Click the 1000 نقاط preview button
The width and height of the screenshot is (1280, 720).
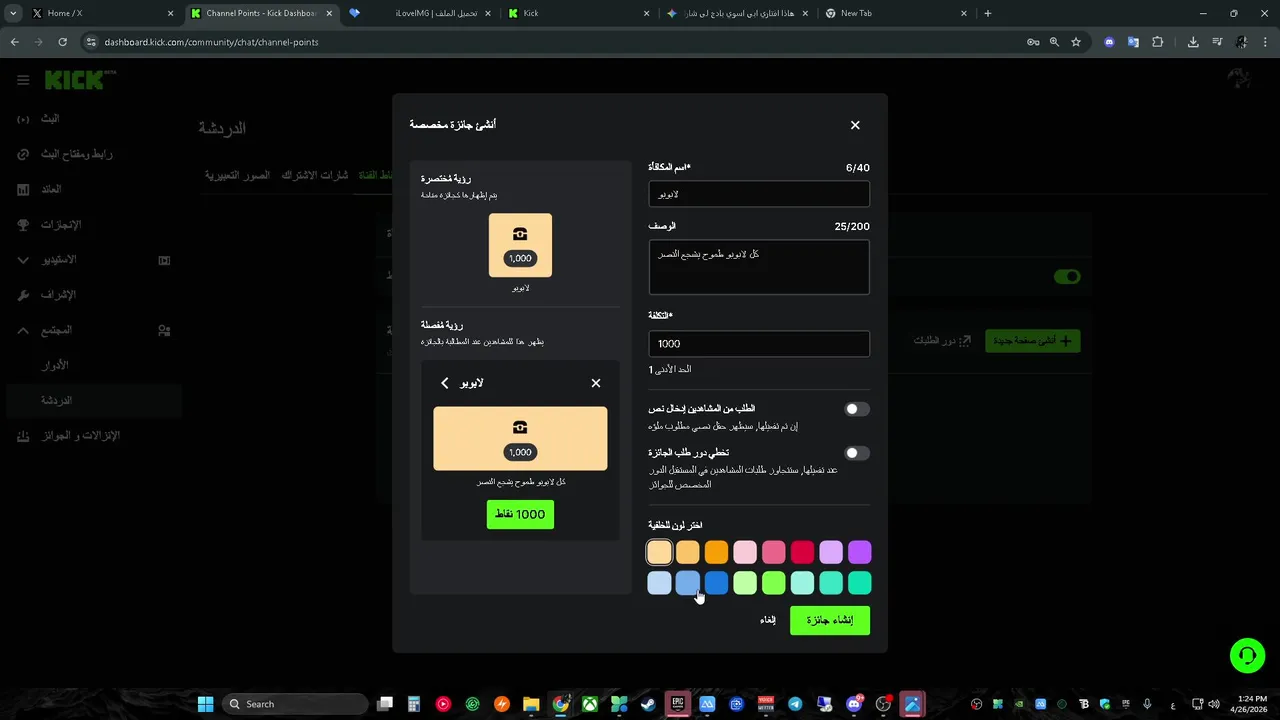tap(520, 514)
